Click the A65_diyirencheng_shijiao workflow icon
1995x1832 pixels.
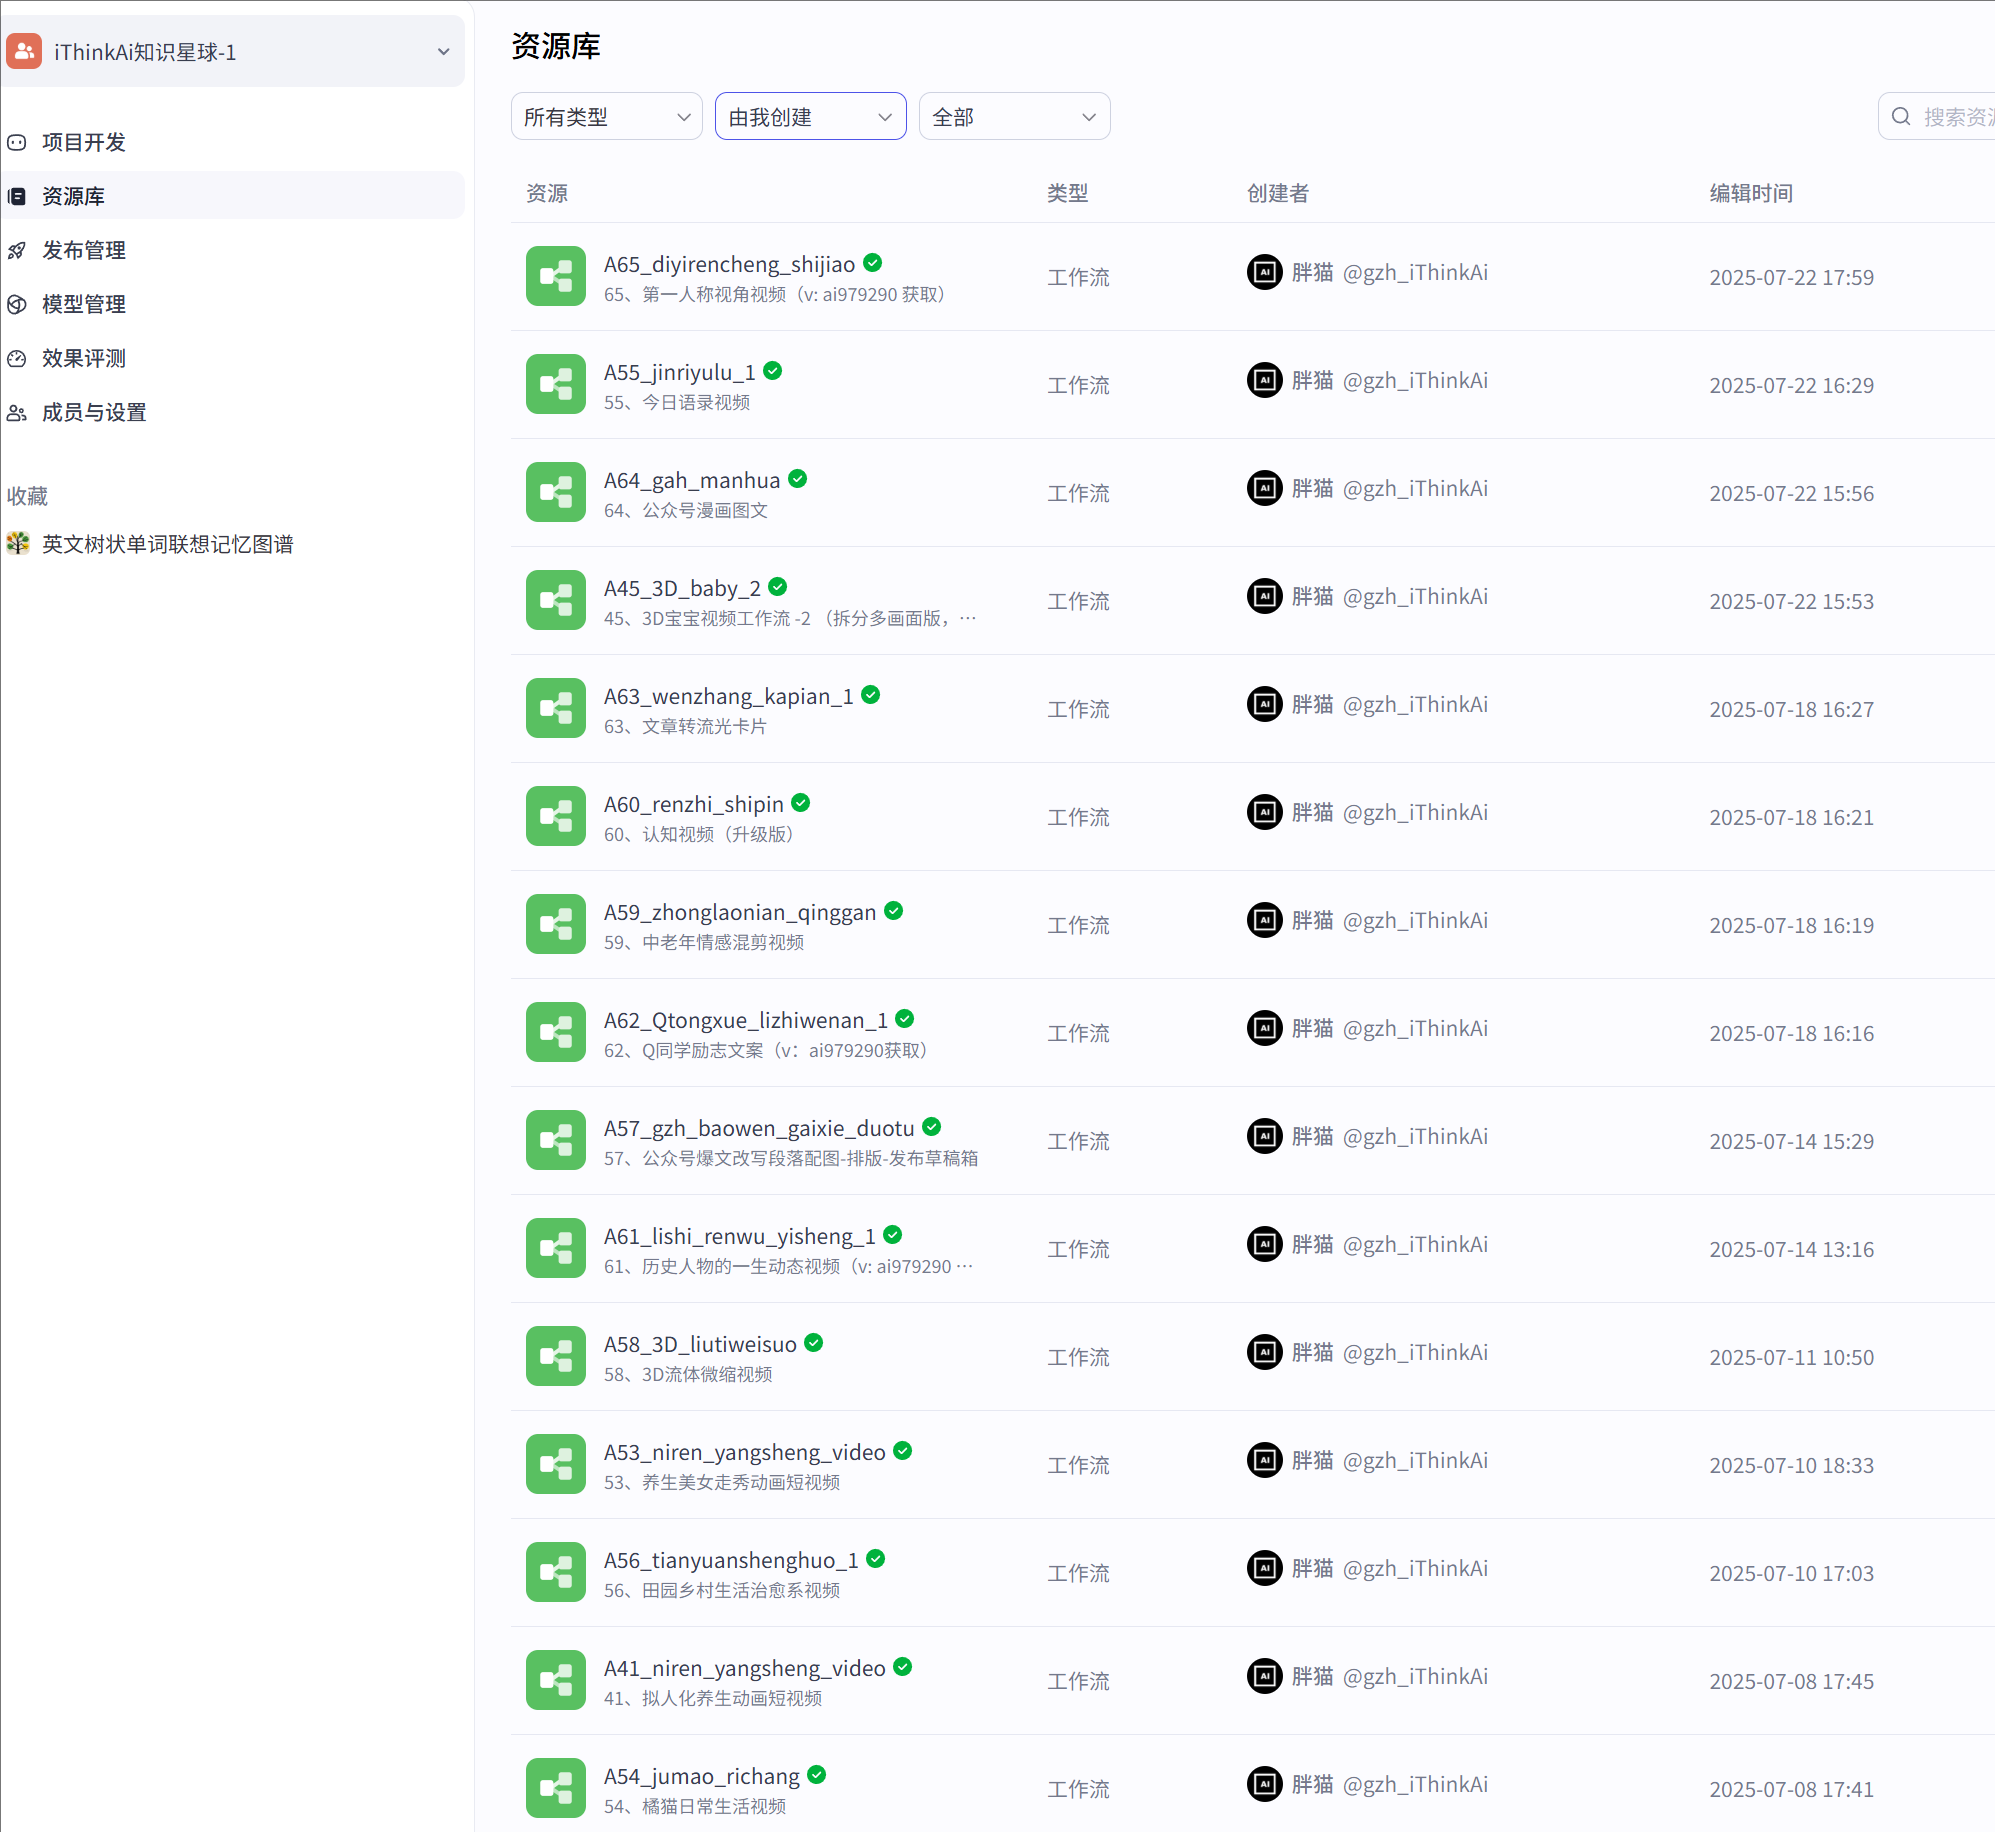pyautogui.click(x=556, y=276)
